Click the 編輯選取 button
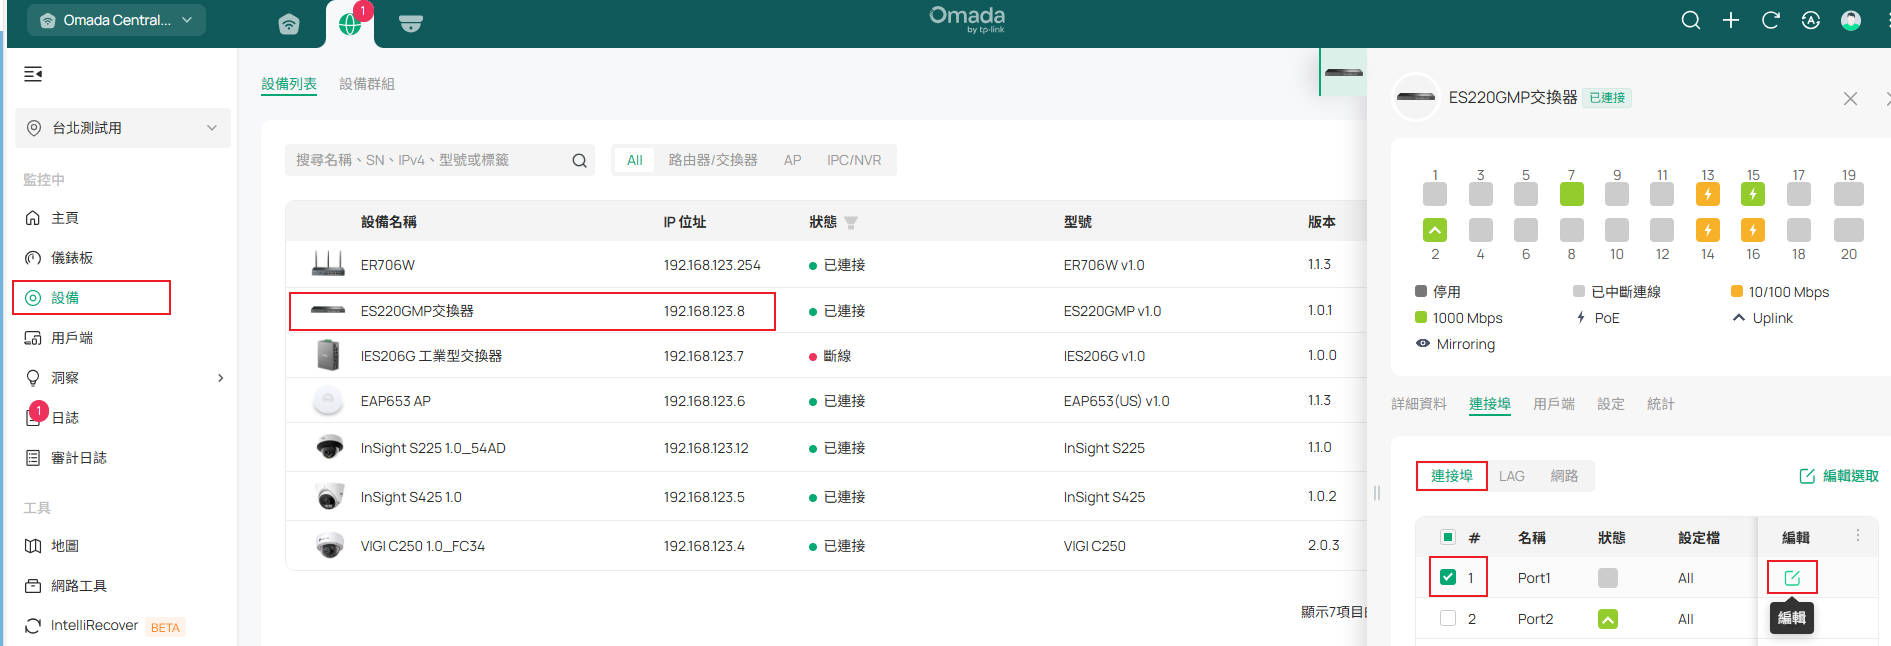Image resolution: width=1891 pixels, height=646 pixels. (x=1839, y=476)
